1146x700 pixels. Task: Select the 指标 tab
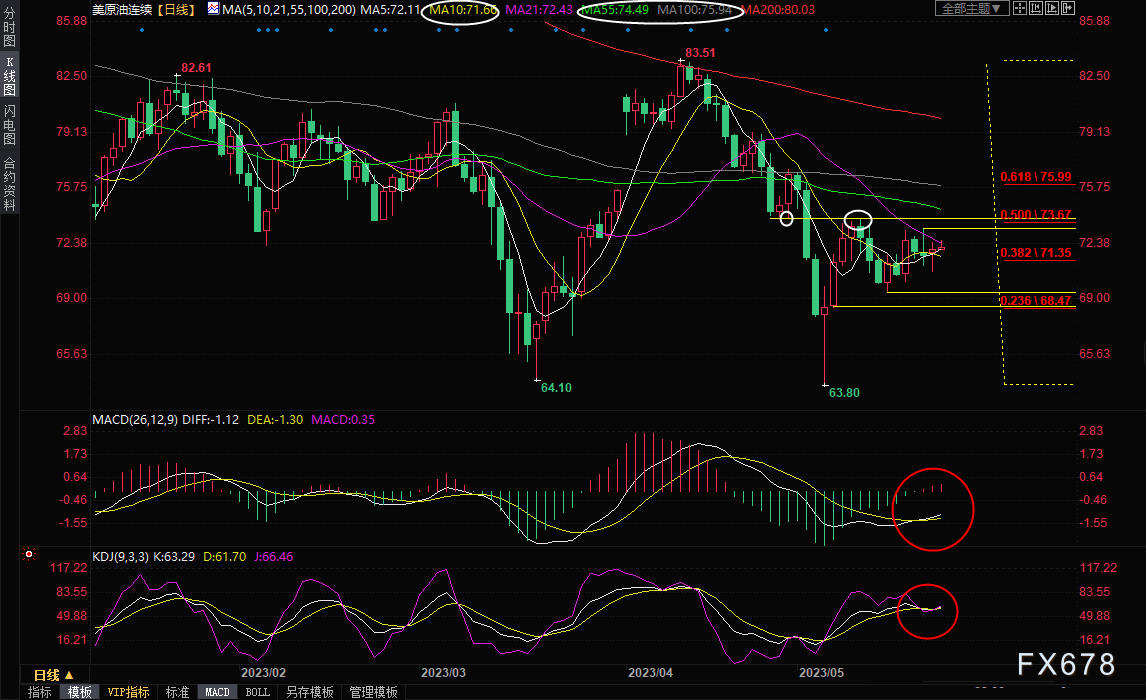tap(39, 692)
